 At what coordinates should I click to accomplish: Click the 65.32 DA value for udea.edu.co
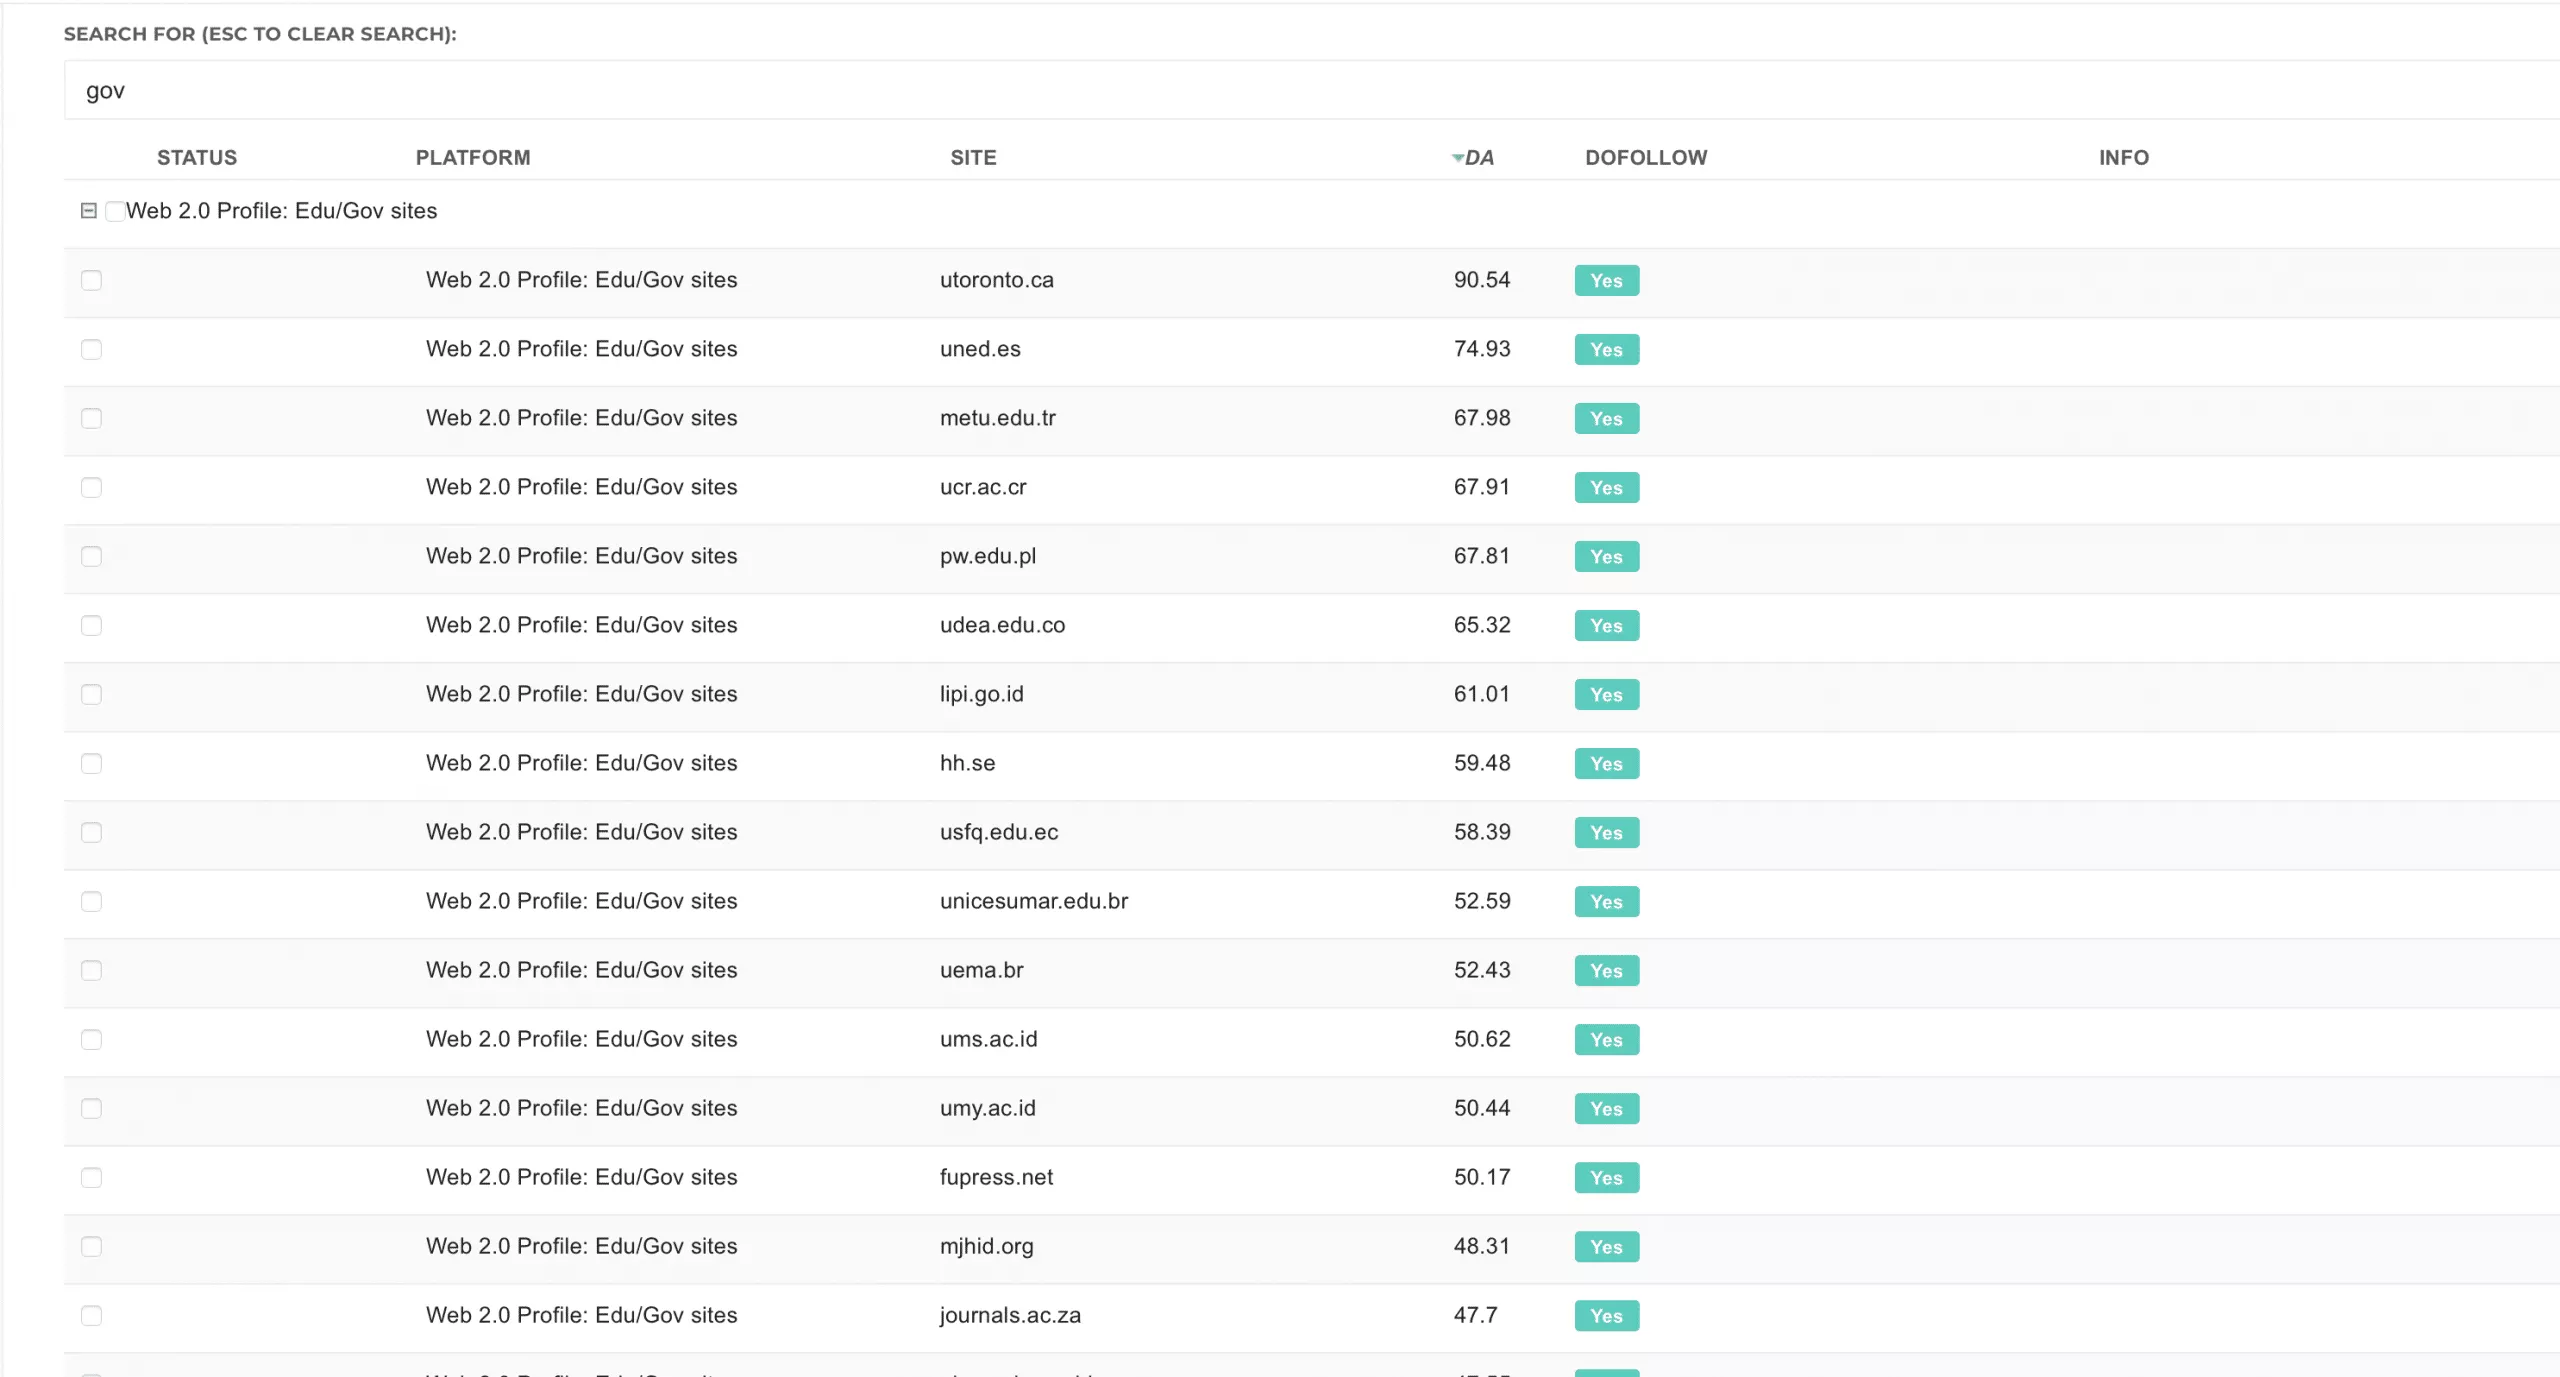click(1482, 625)
